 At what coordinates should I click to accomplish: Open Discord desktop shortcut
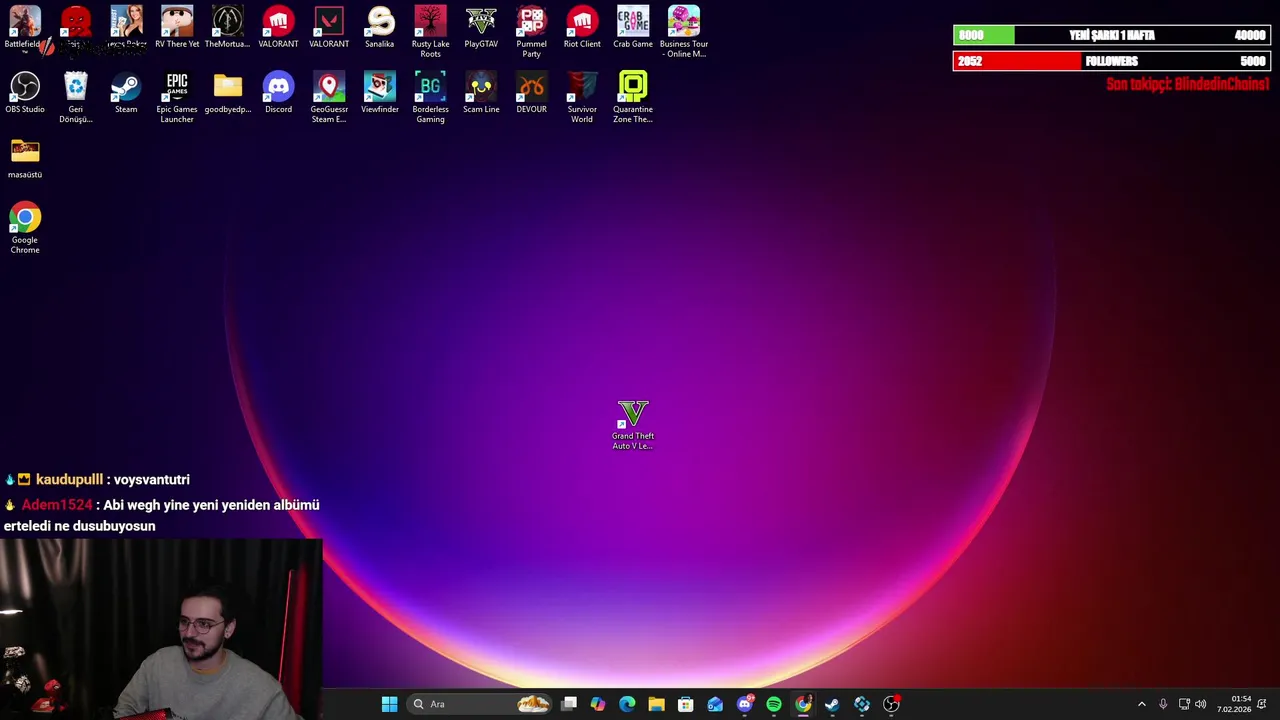click(278, 93)
